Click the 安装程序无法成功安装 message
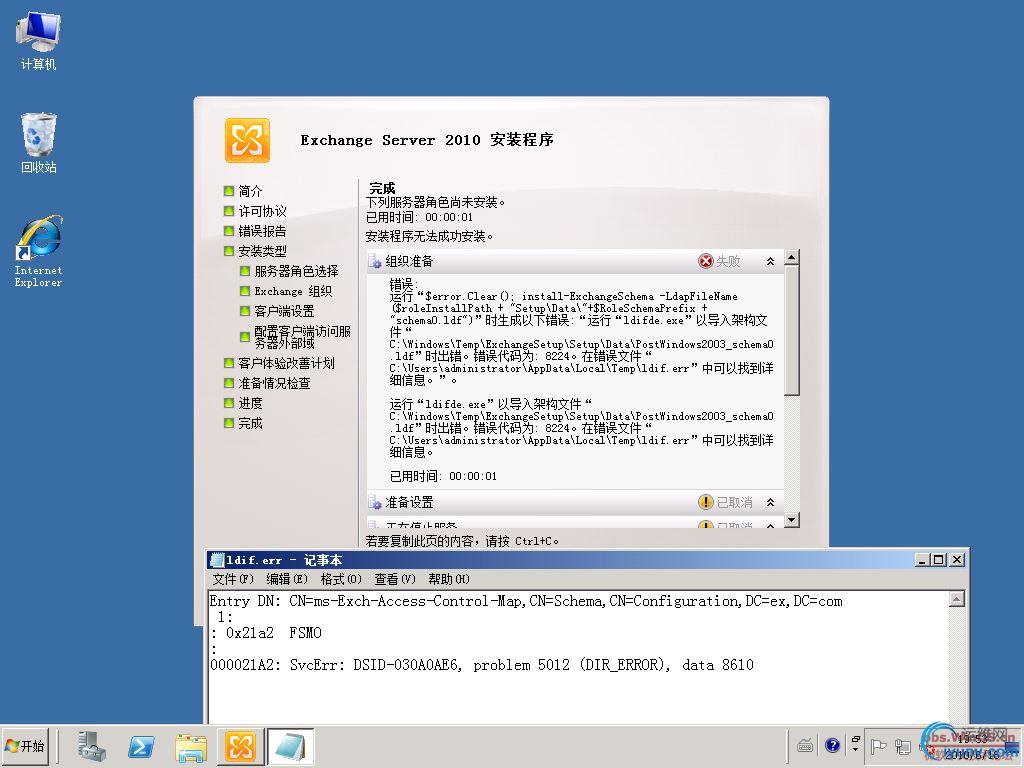 pos(429,236)
